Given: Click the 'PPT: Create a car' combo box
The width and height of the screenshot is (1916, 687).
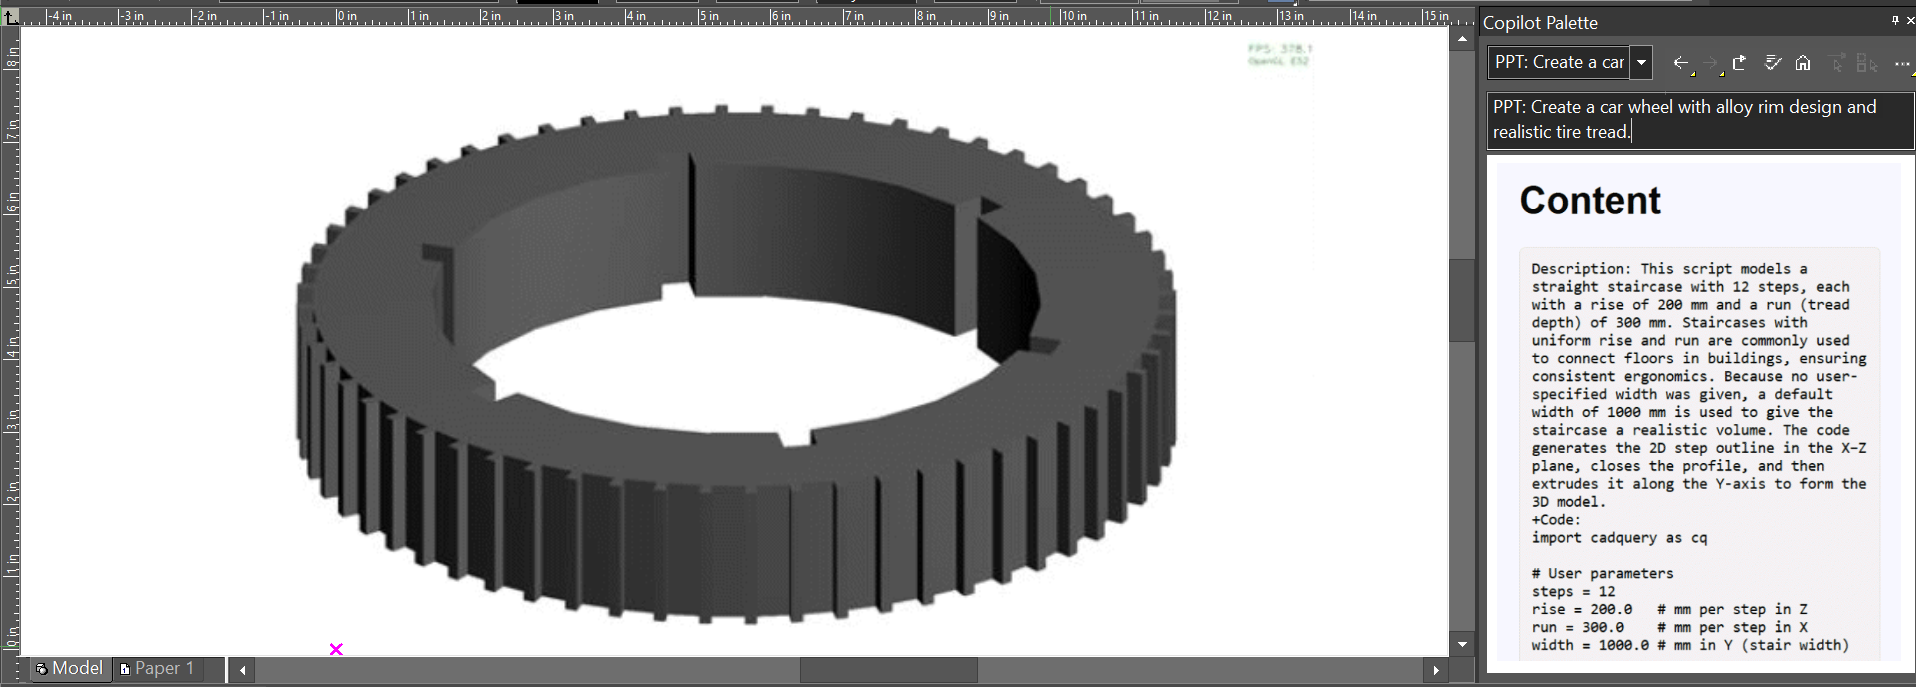Looking at the screenshot, I should coord(1558,62).
